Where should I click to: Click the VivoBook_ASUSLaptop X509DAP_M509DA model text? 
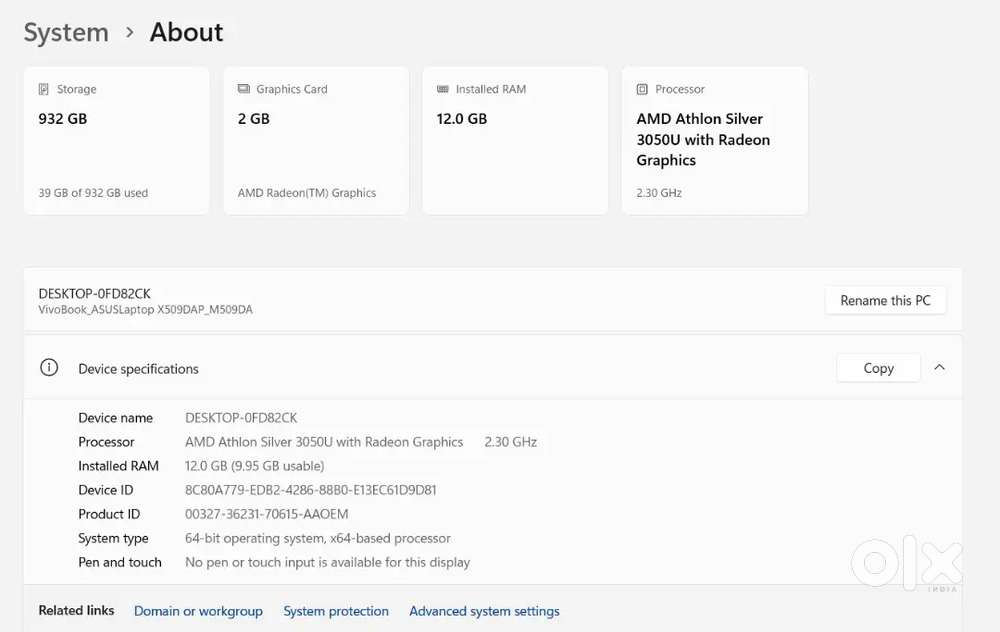[x=145, y=310]
